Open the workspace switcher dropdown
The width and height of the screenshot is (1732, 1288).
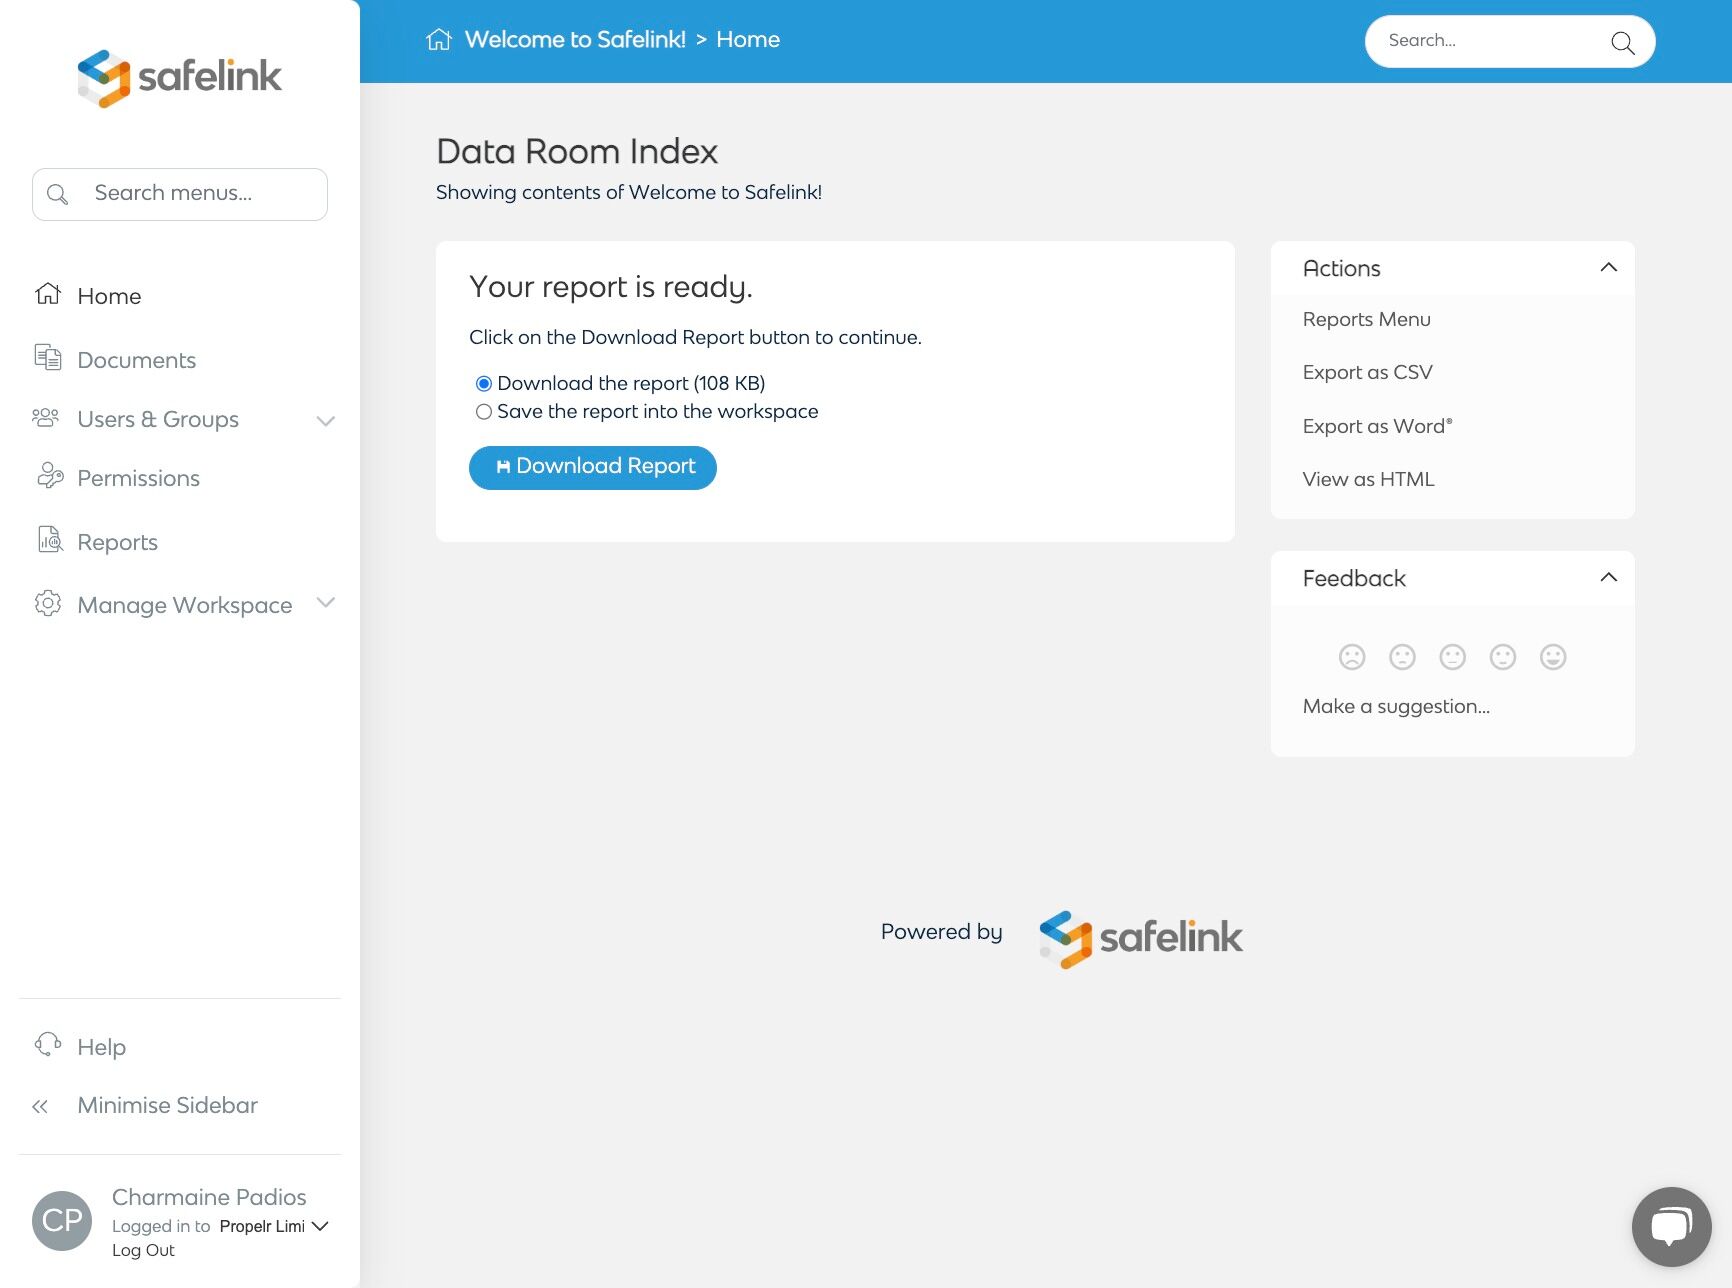pyautogui.click(x=320, y=1226)
